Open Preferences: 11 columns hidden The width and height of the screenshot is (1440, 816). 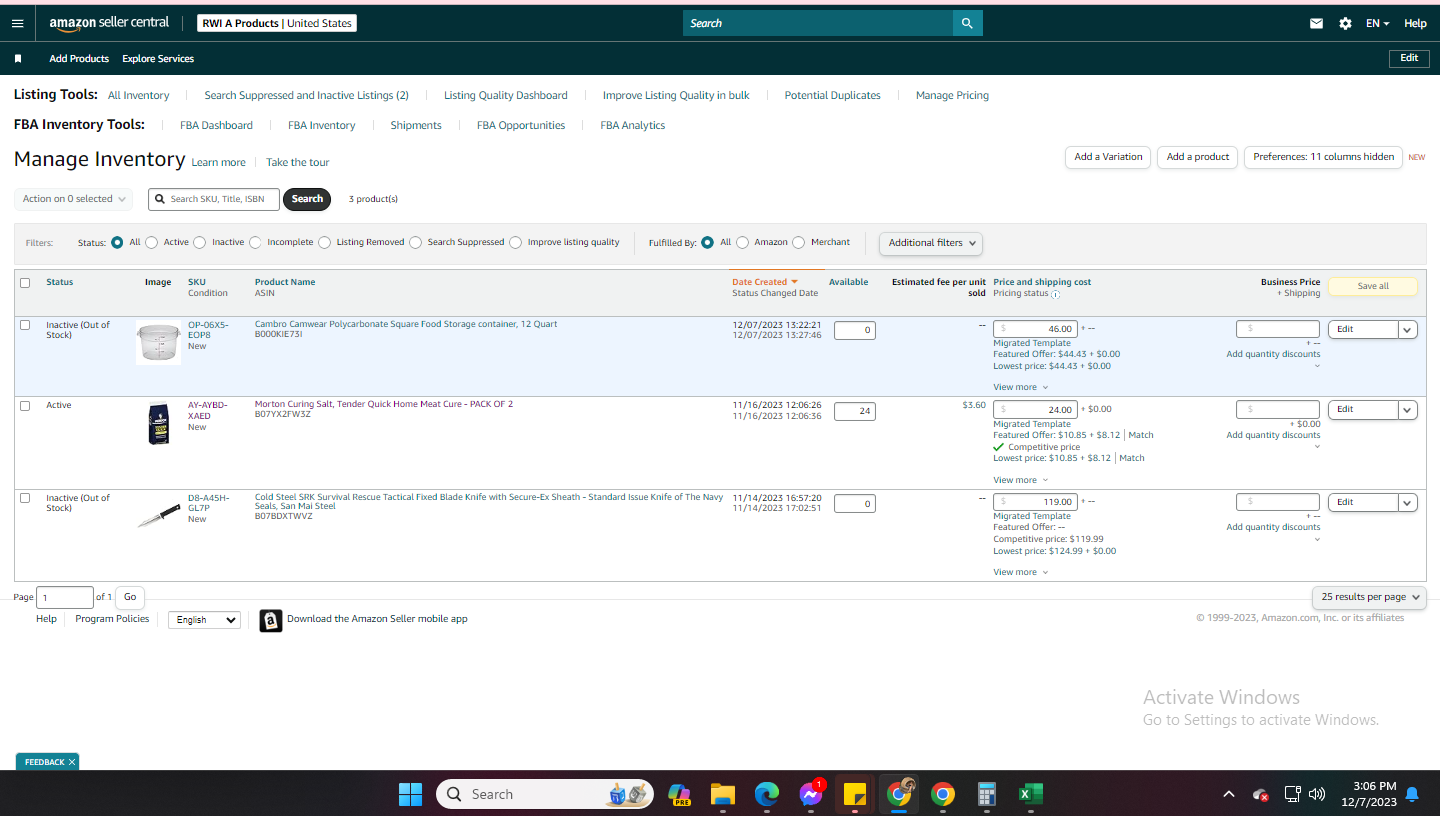1323,157
